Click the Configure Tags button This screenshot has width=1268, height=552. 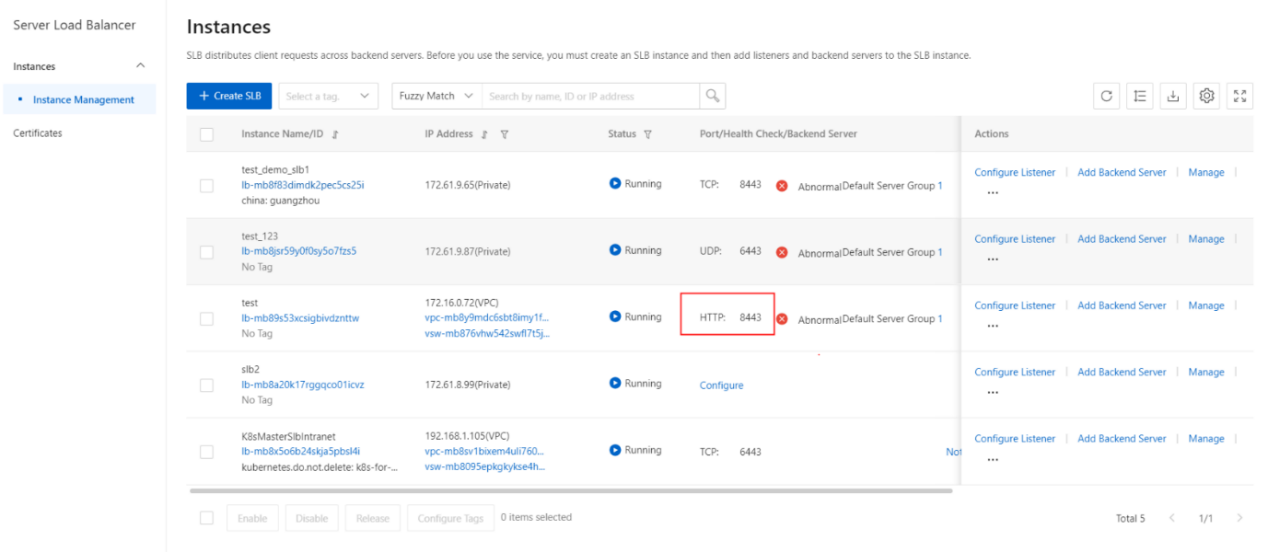pos(450,518)
